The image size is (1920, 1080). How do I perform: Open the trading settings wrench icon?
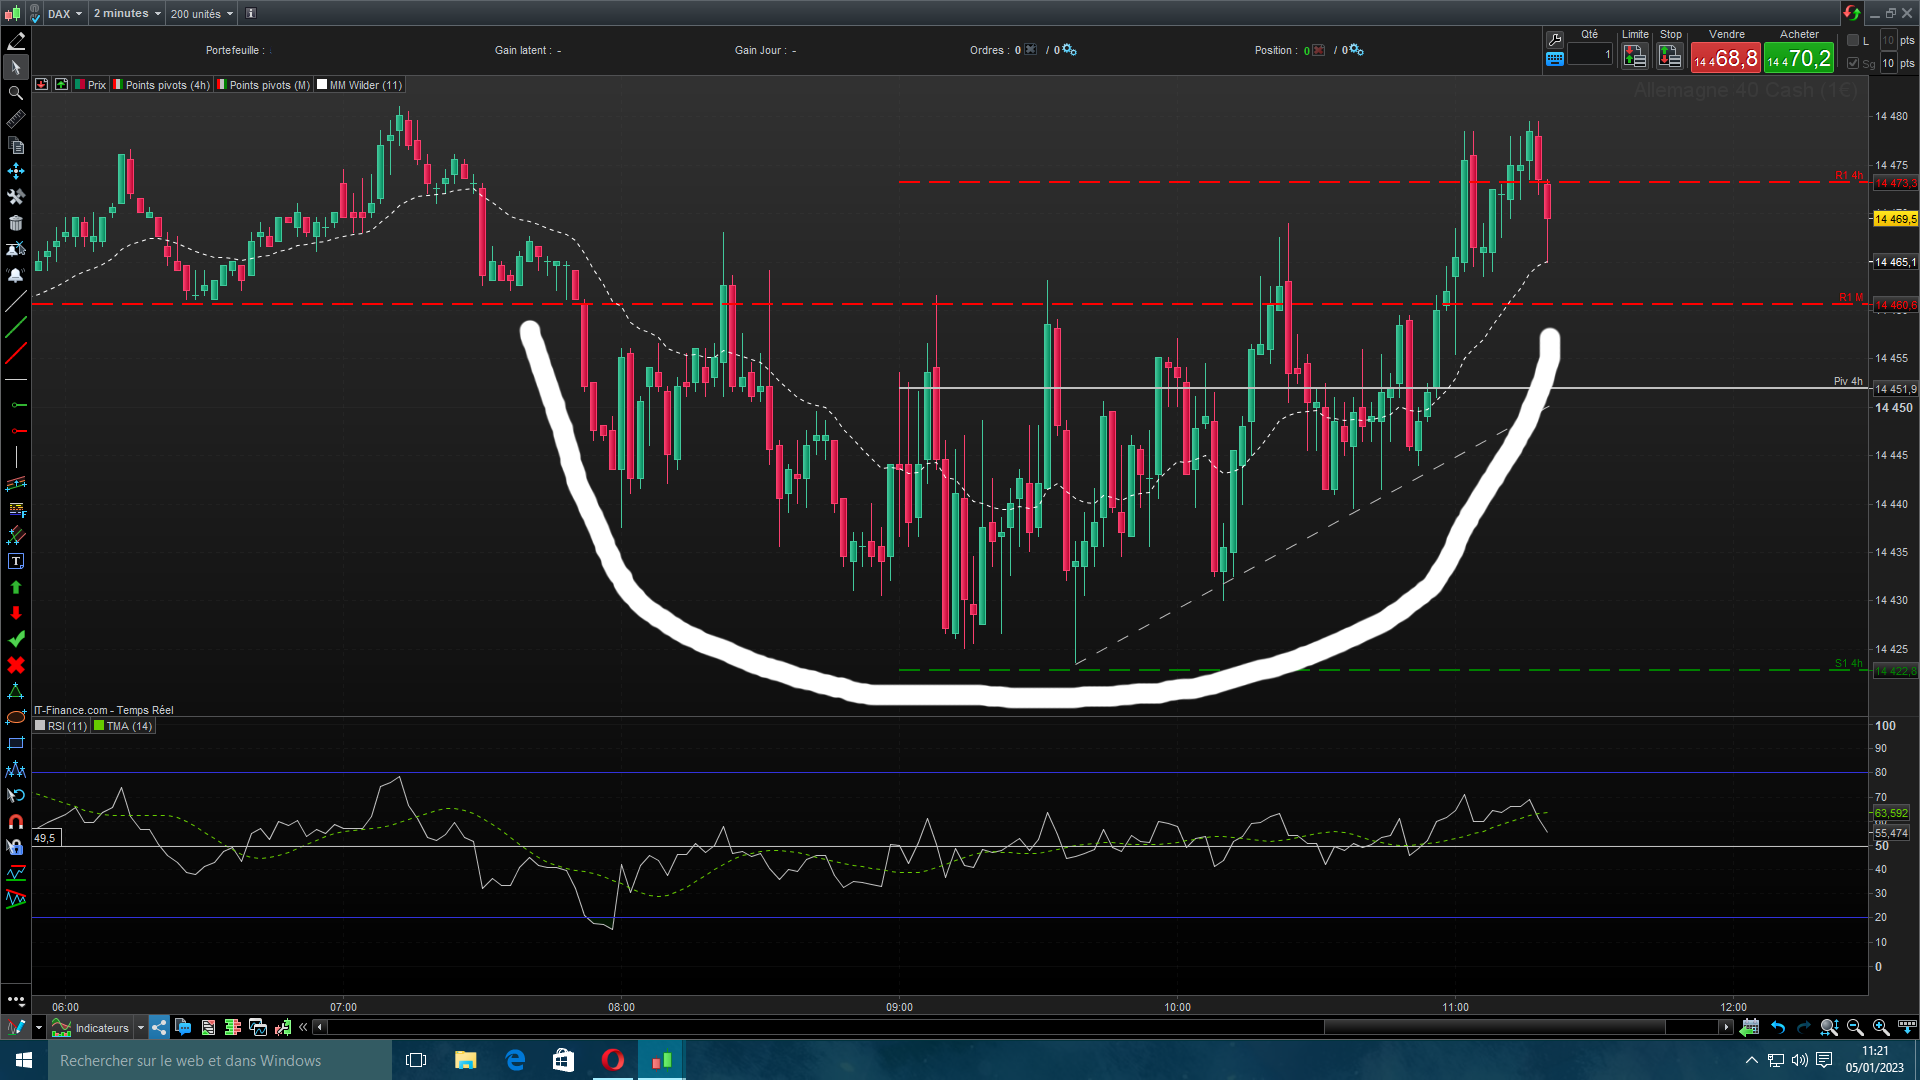click(x=1555, y=40)
